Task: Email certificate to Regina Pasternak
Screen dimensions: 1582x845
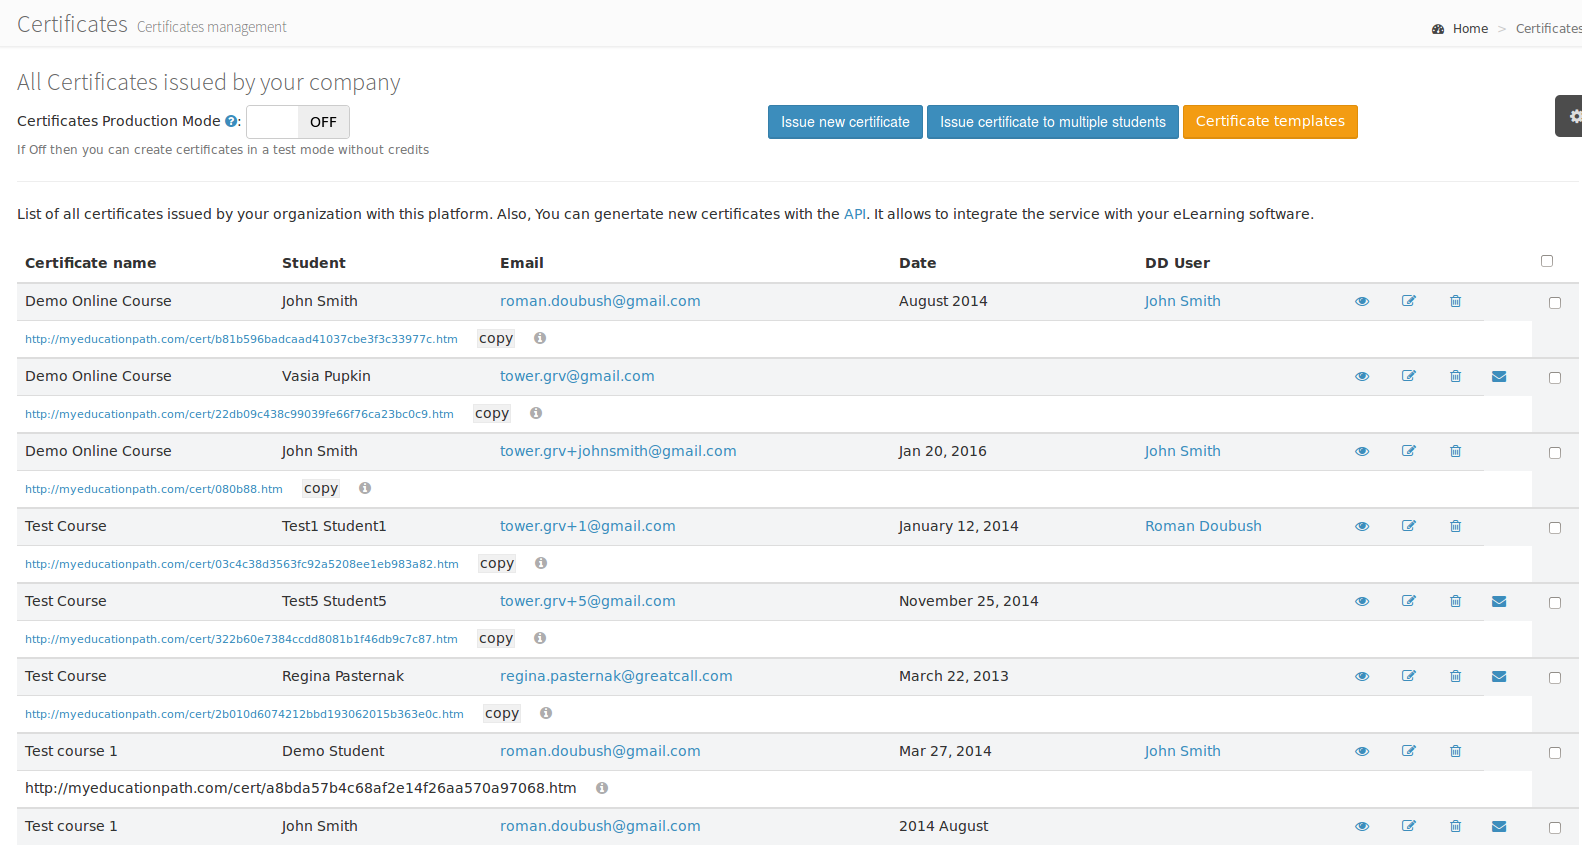Action: (x=1498, y=676)
